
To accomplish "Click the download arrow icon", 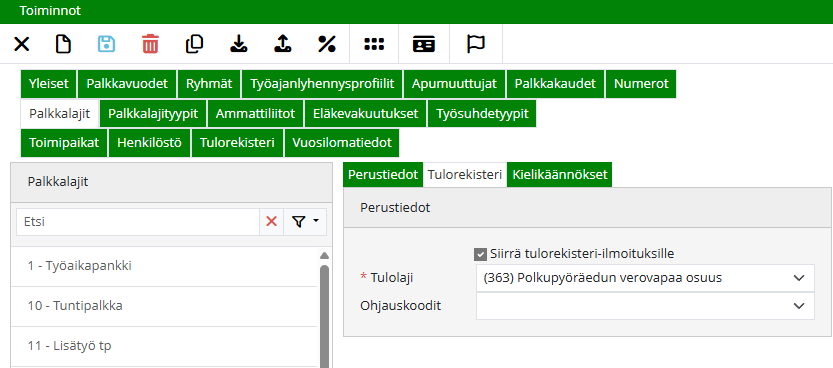I will pyautogui.click(x=239, y=44).
